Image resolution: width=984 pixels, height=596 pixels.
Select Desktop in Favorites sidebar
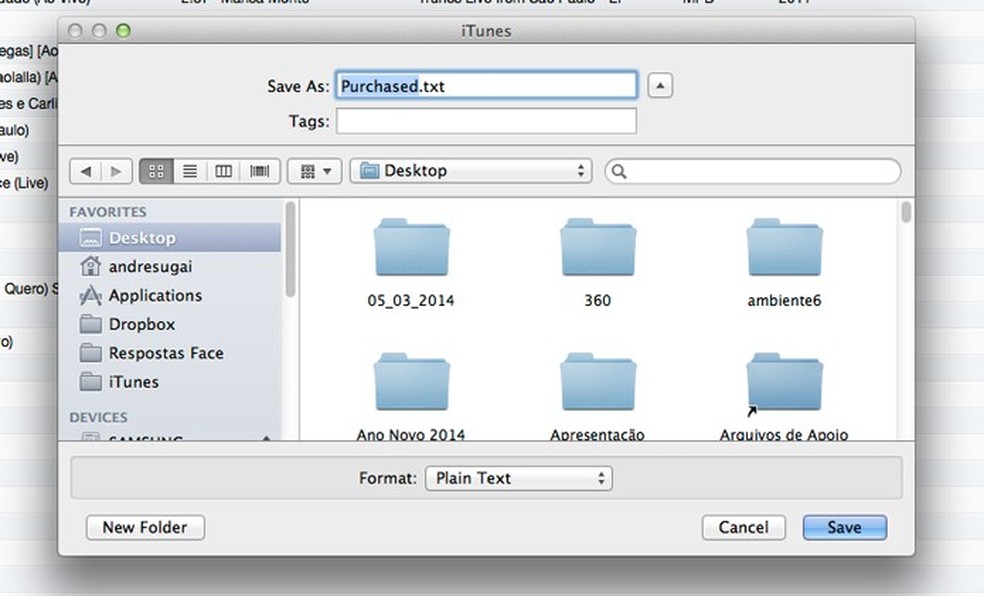coord(169,238)
